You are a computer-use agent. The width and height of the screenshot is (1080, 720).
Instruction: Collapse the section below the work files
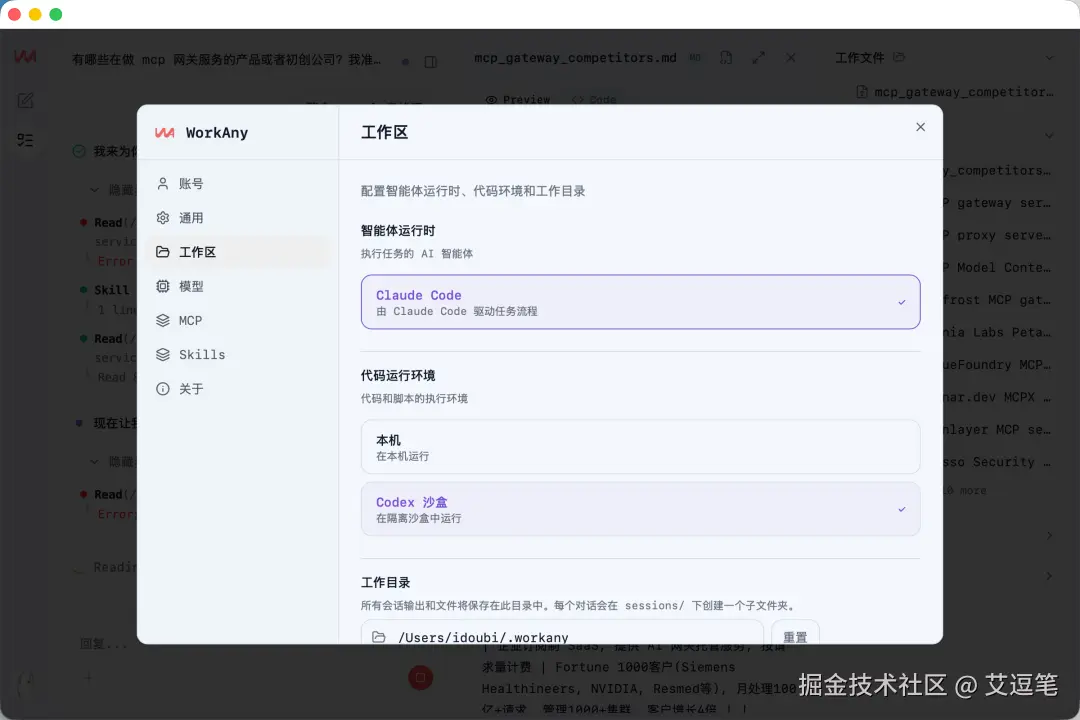click(1049, 136)
